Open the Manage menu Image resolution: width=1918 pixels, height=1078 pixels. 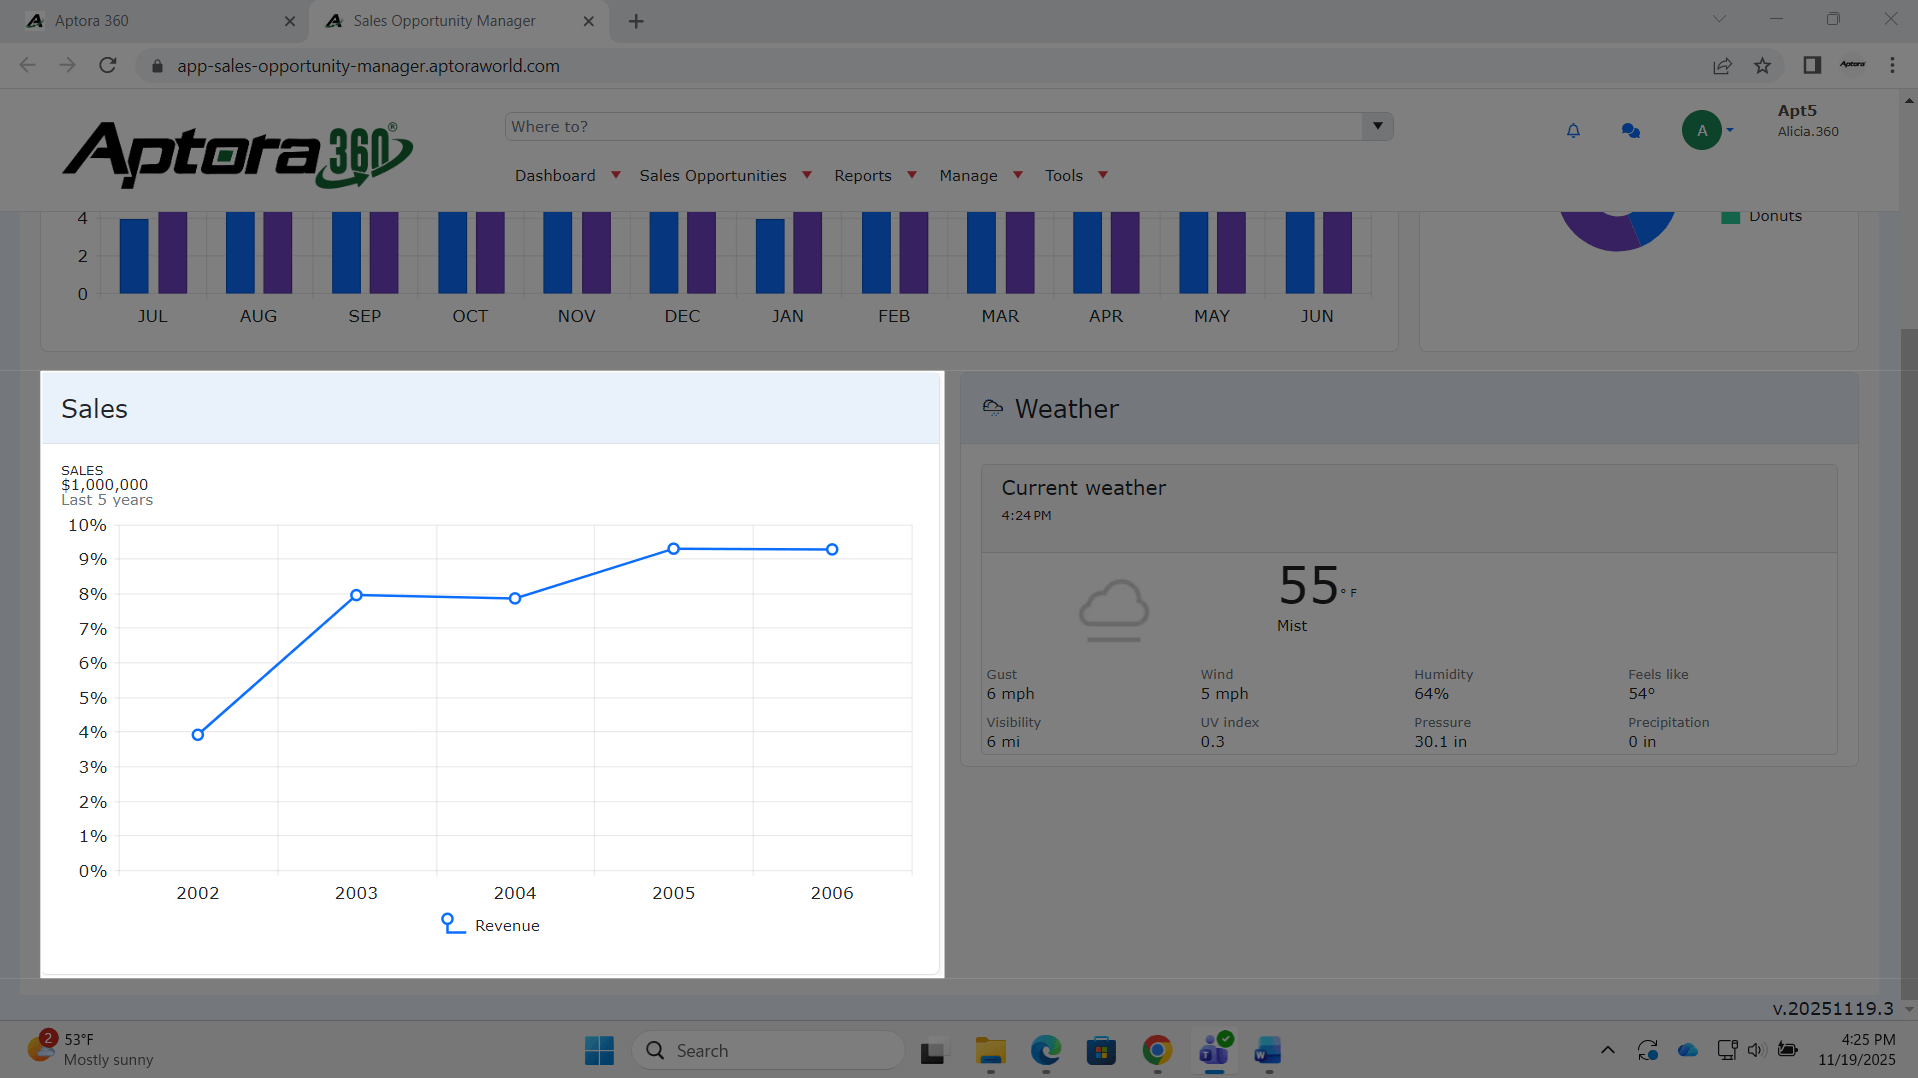[x=979, y=176]
